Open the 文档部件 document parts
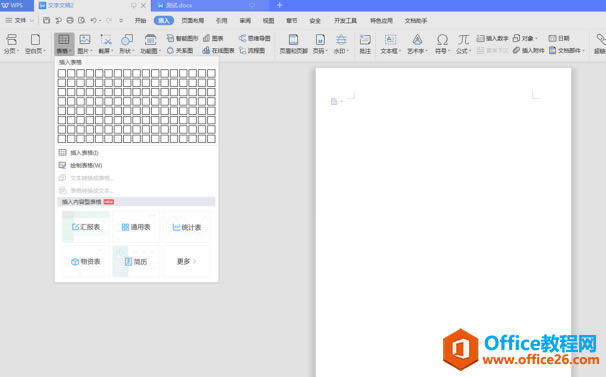 point(566,51)
